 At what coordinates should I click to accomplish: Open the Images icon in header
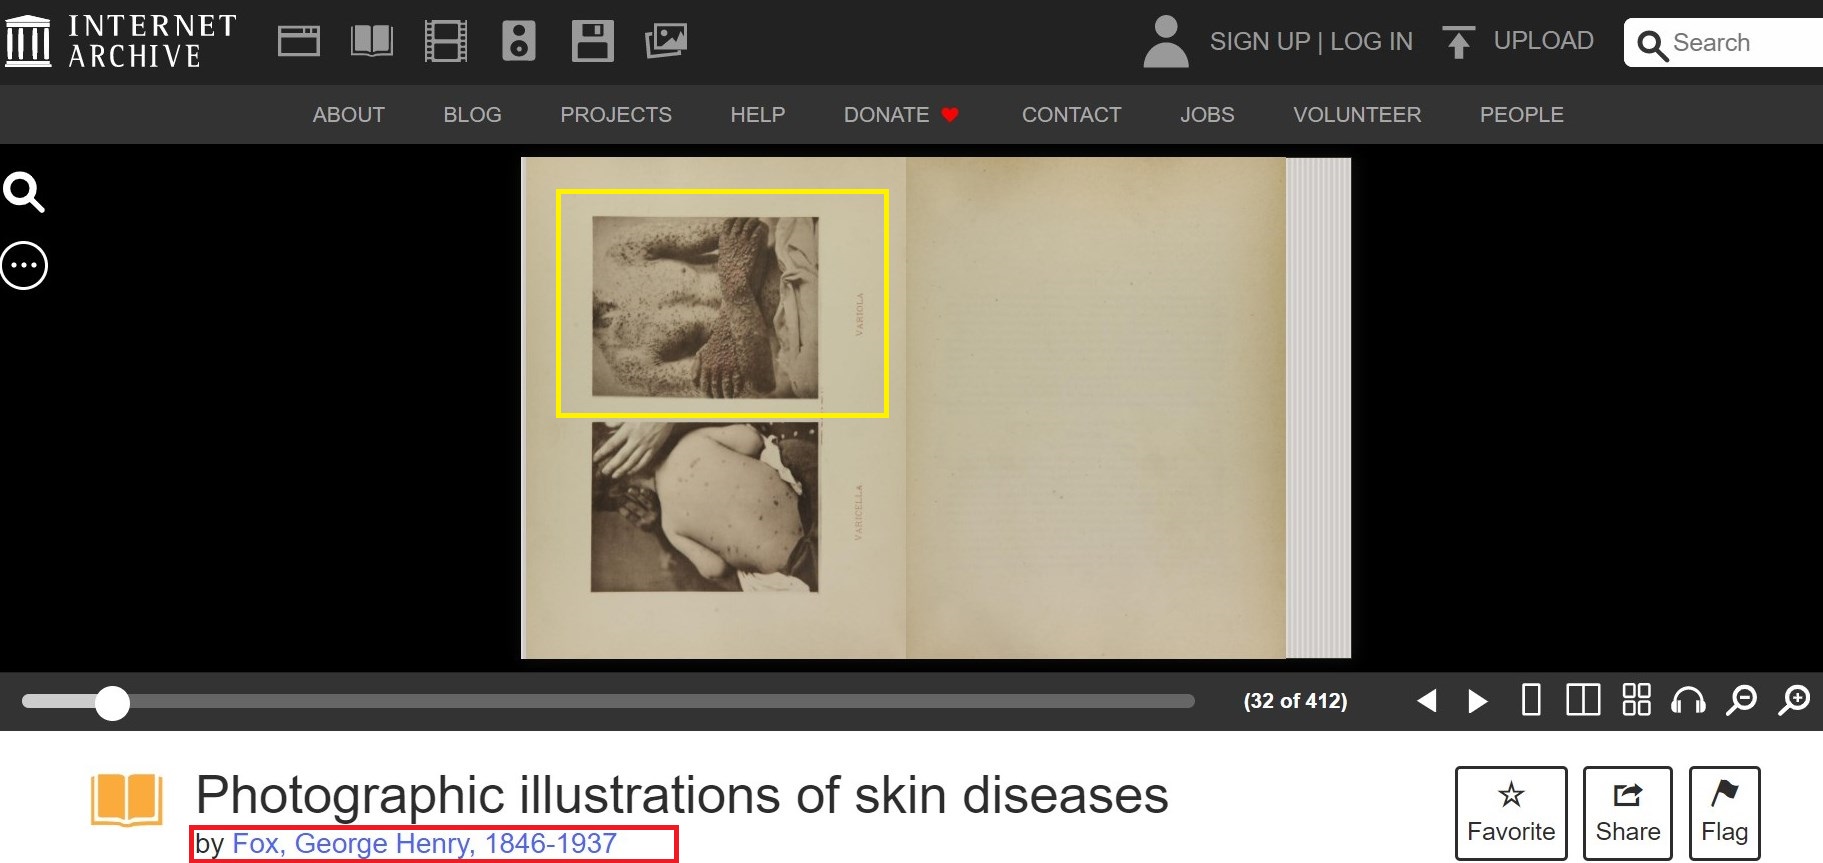tap(666, 41)
